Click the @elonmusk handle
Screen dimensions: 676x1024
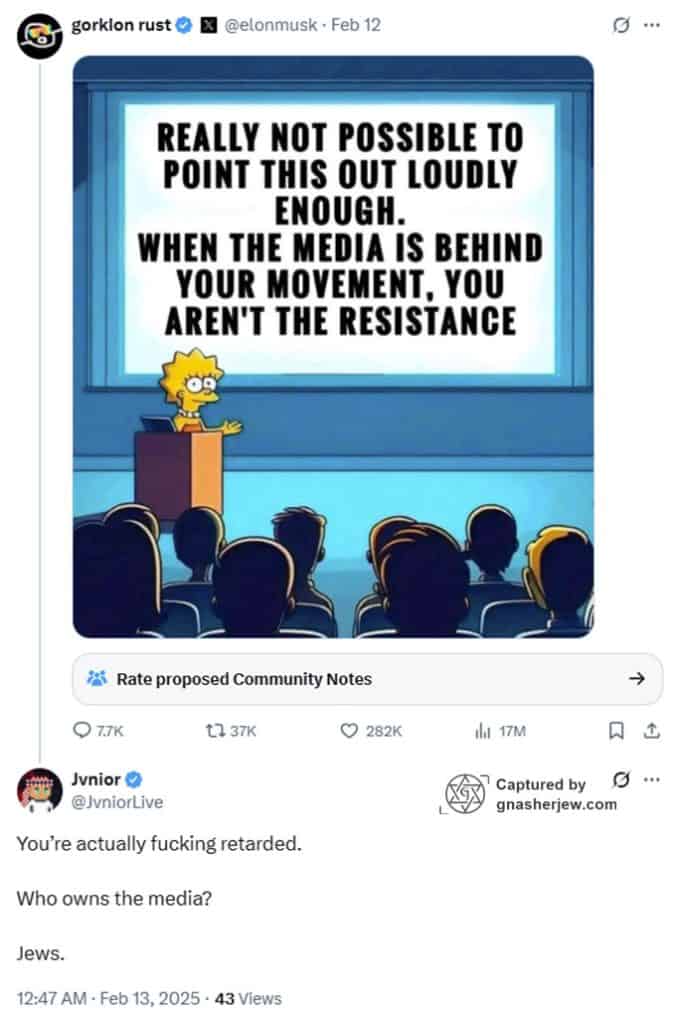click(271, 25)
